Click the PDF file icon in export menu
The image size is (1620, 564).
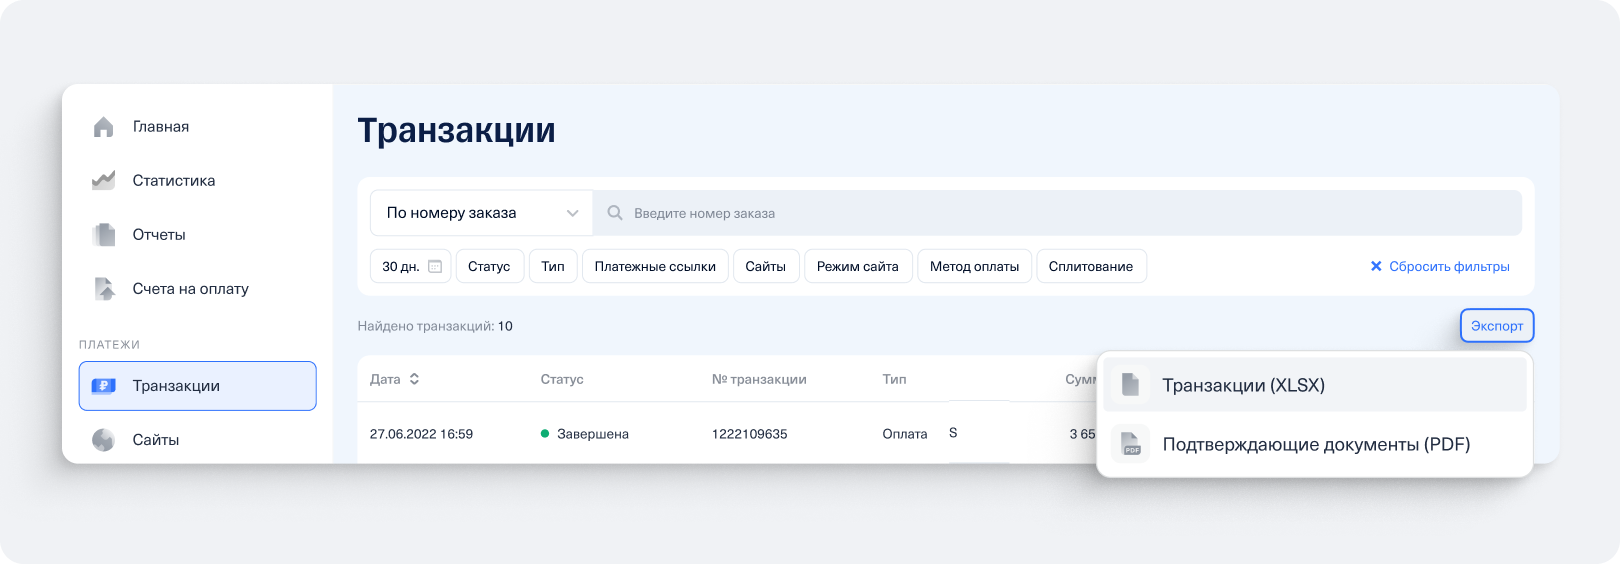pyautogui.click(x=1131, y=444)
